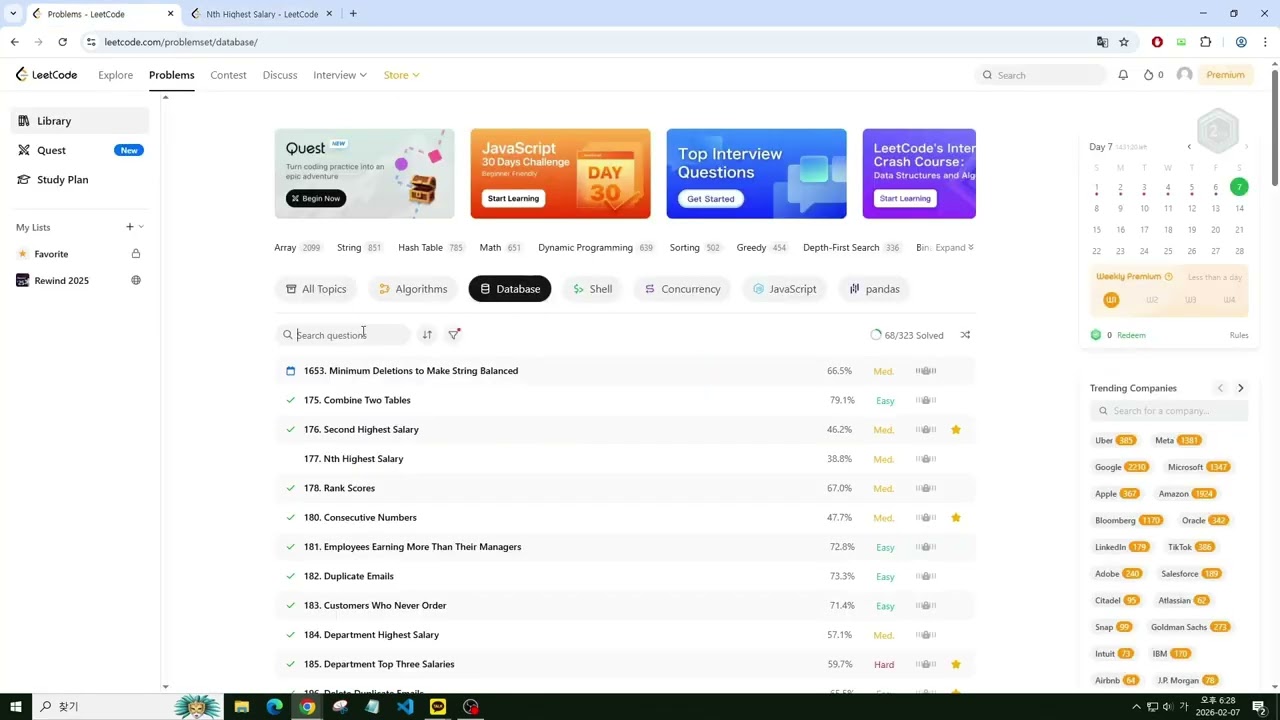Click the Premium button
This screenshot has width=1280, height=720.
[1225, 75]
